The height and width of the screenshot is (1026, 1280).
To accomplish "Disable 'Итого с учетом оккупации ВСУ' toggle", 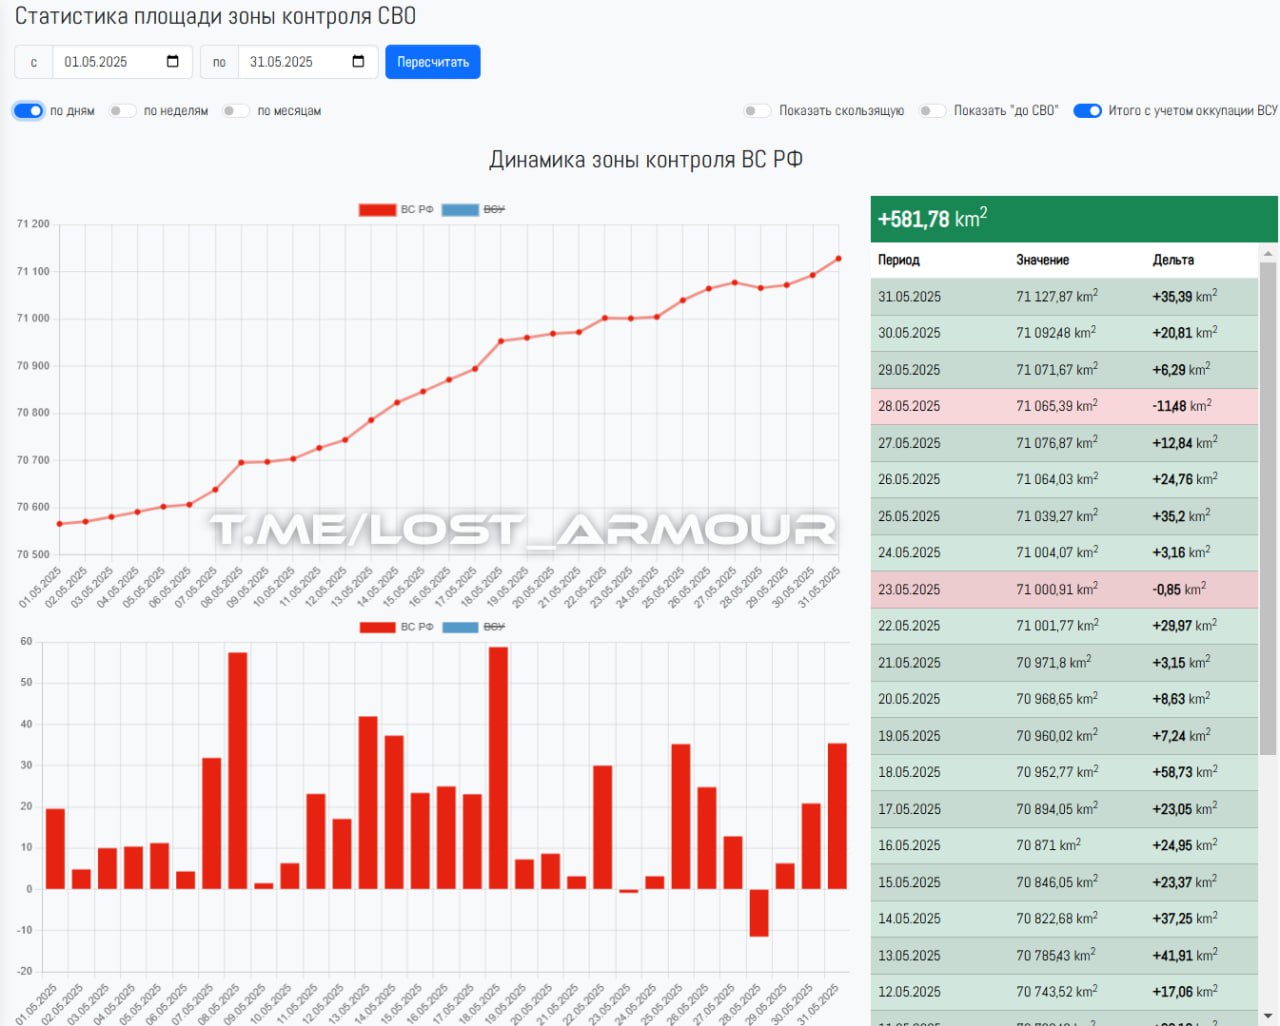I will 1087,111.
